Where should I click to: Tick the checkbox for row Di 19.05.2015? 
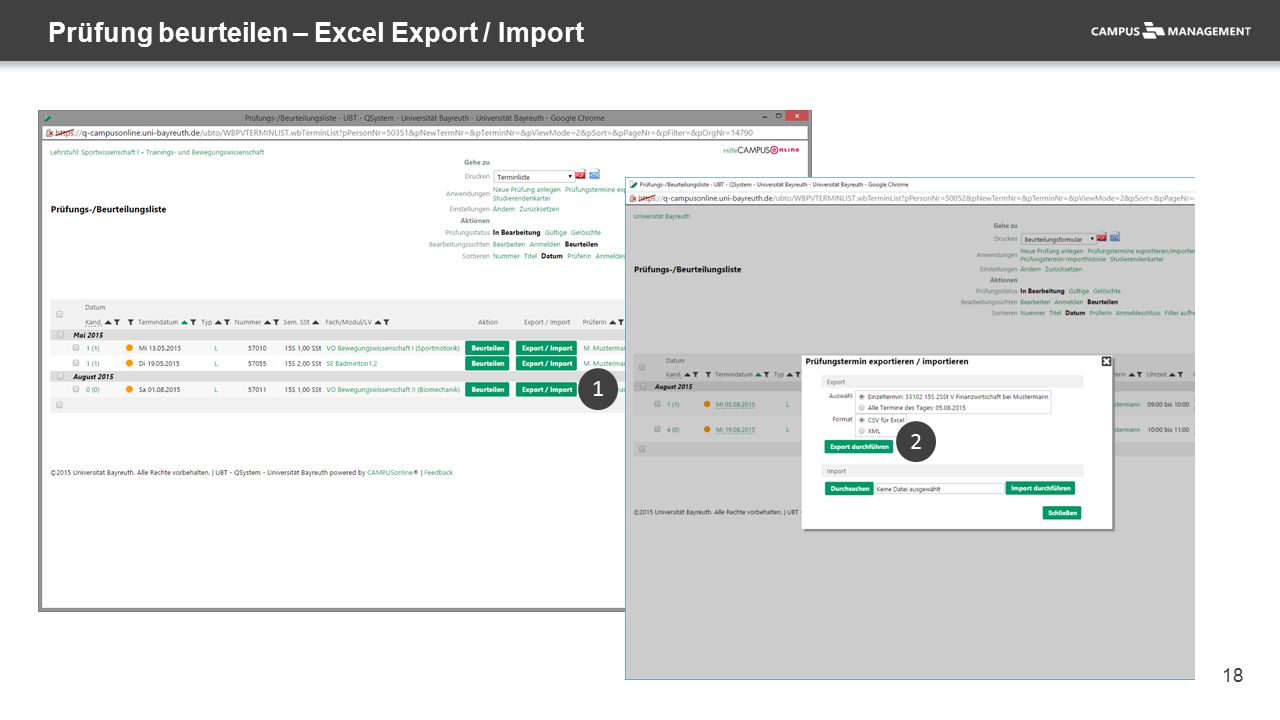[x=76, y=363]
